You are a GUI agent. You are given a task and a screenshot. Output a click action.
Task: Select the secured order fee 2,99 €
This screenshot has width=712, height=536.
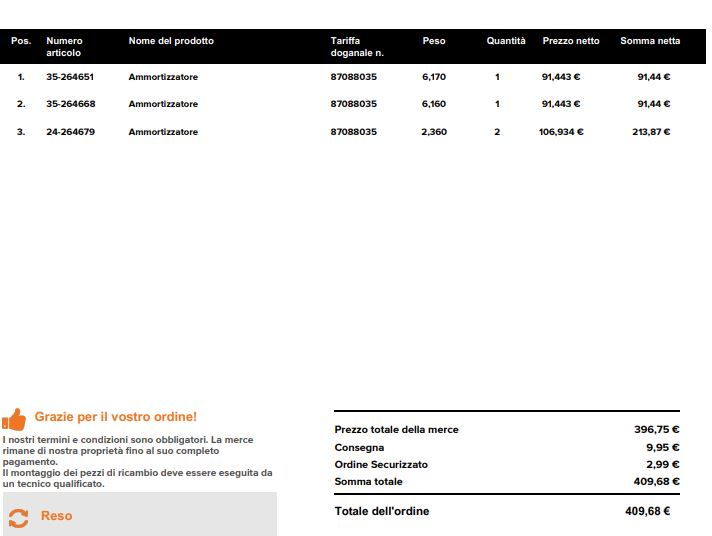pyautogui.click(x=663, y=464)
